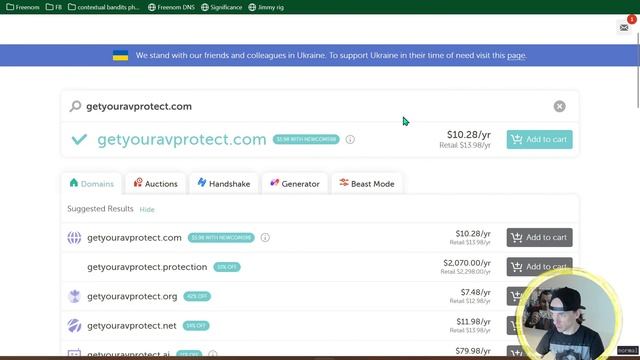The width and height of the screenshot is (640, 360).
Task: Click globe icon beside getyouravprotect.com row
Action: point(74,237)
